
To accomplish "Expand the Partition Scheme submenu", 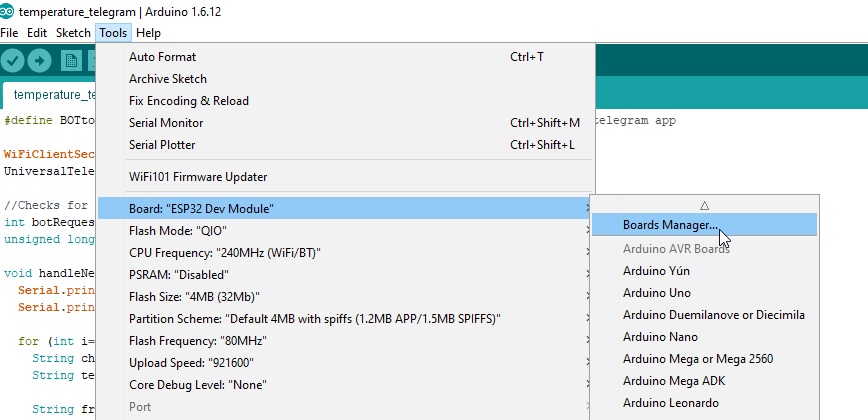I will 345,319.
